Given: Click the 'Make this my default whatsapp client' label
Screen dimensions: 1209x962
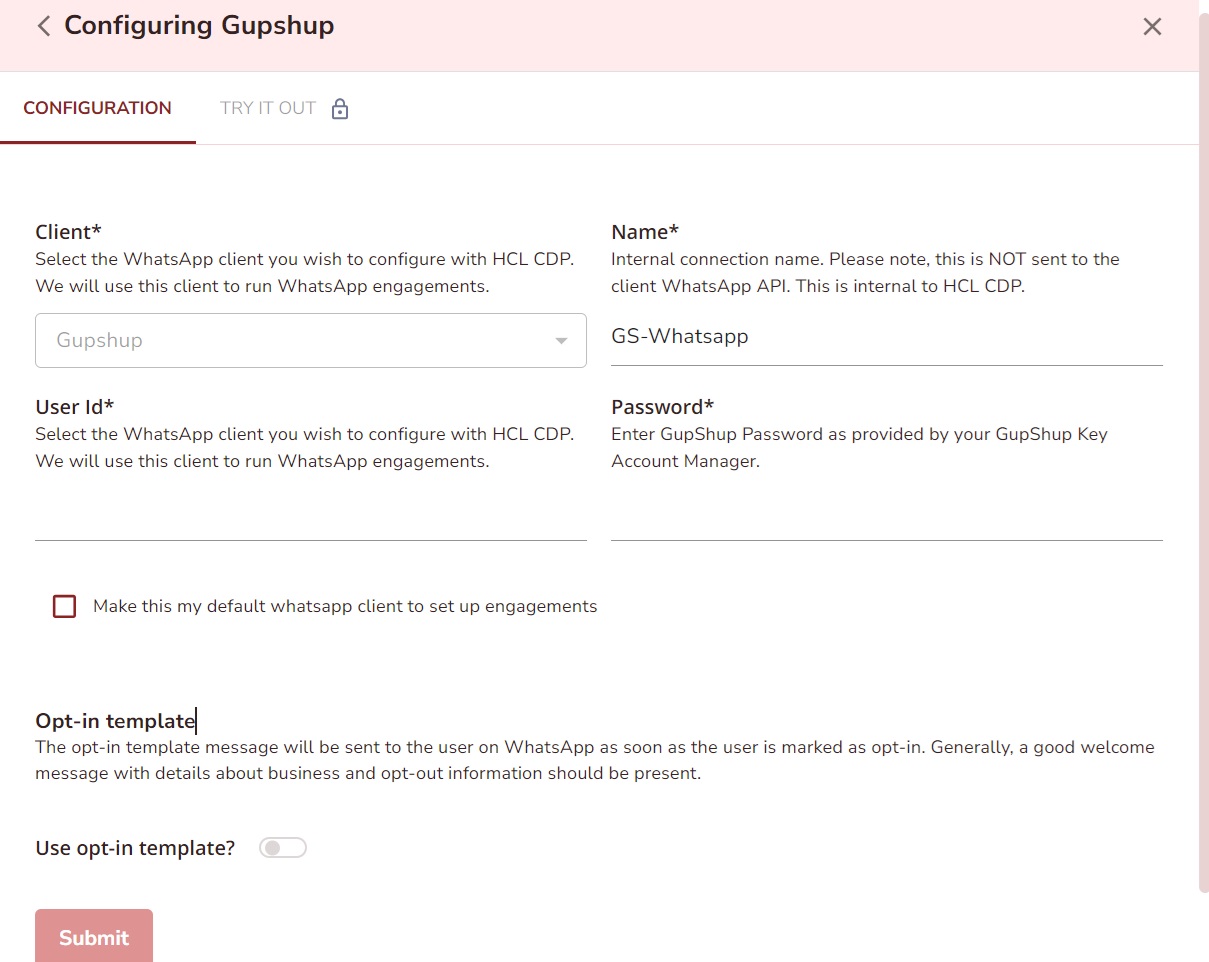Looking at the screenshot, I should pos(345,606).
